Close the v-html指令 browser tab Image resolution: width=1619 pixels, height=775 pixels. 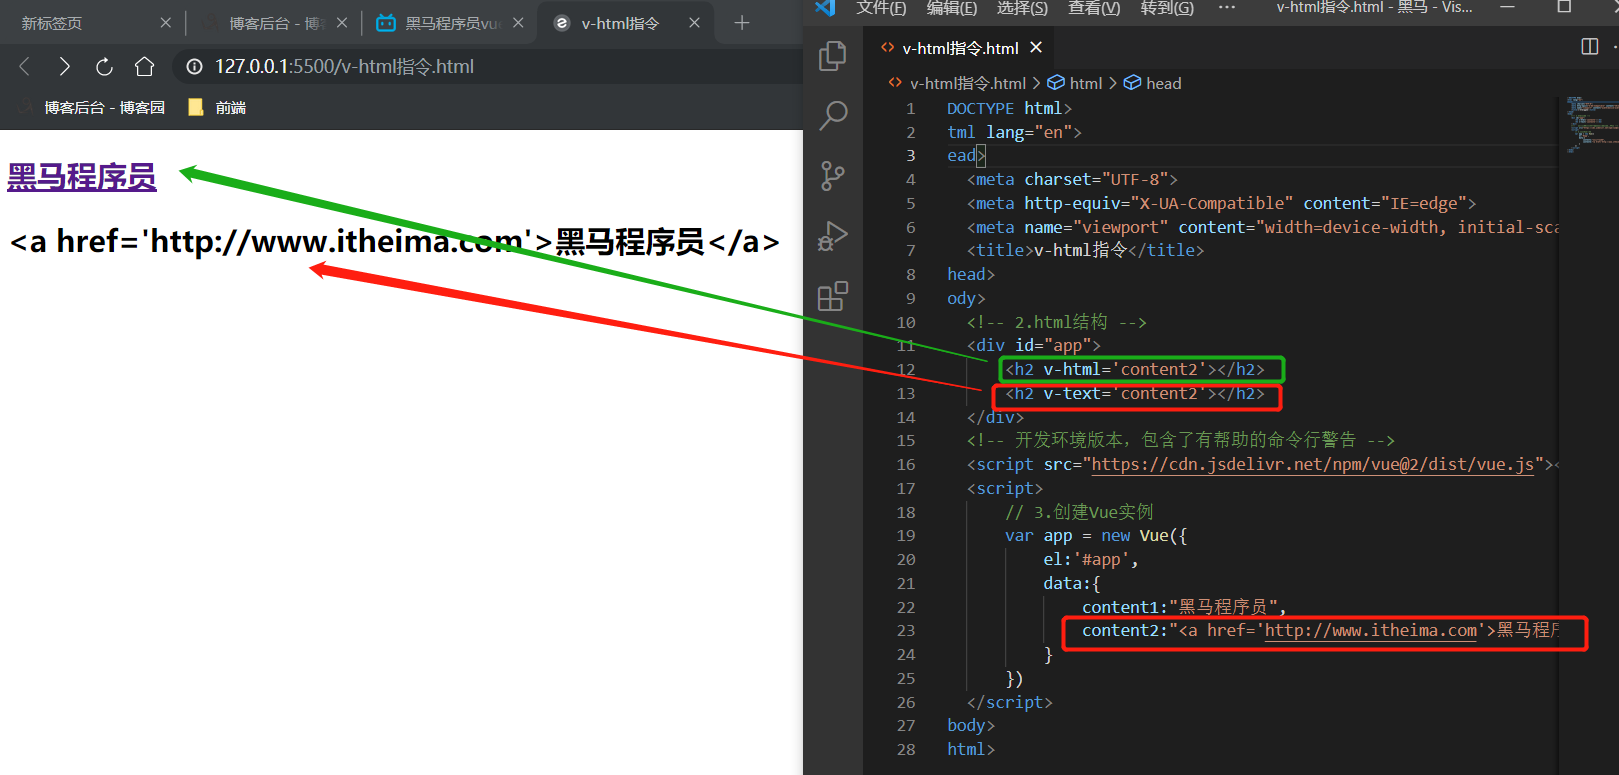tap(694, 22)
